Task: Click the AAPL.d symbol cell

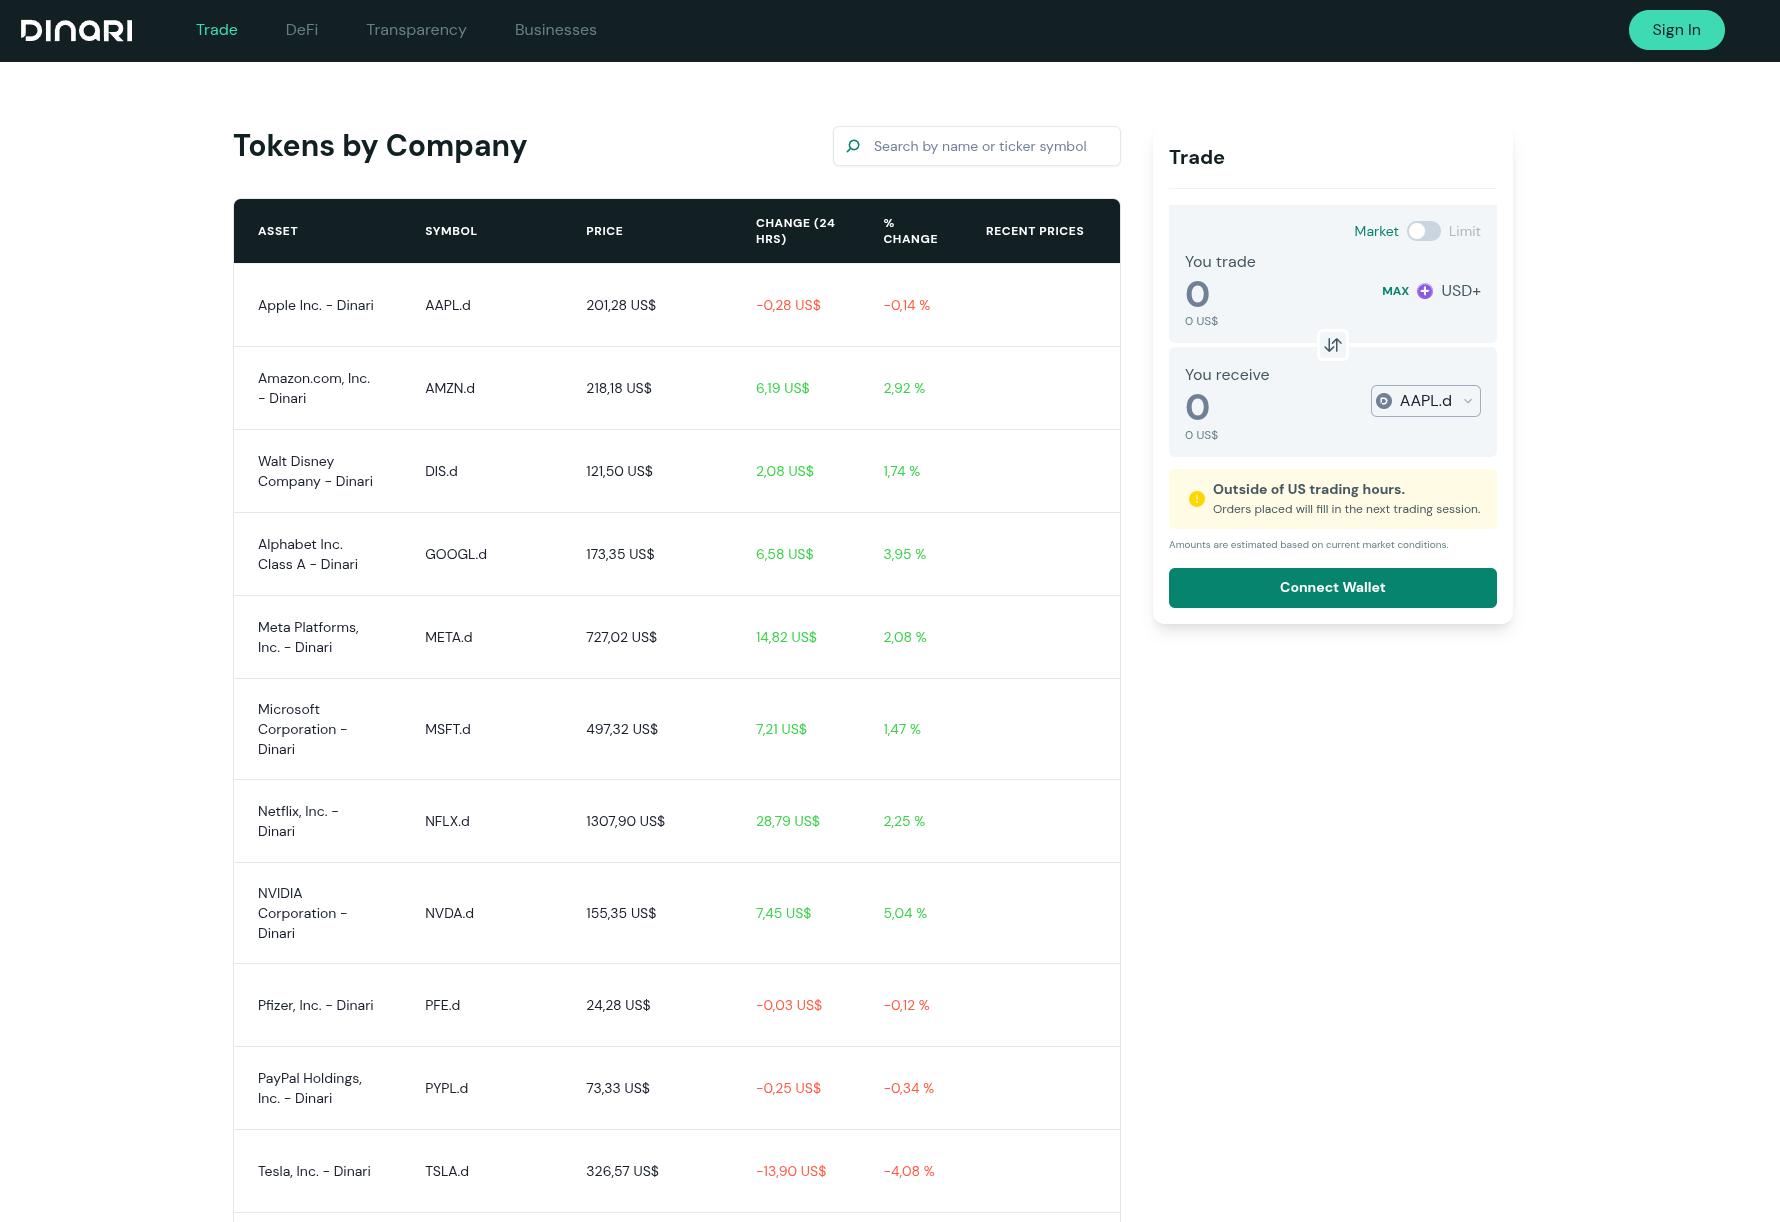Action: 448,305
